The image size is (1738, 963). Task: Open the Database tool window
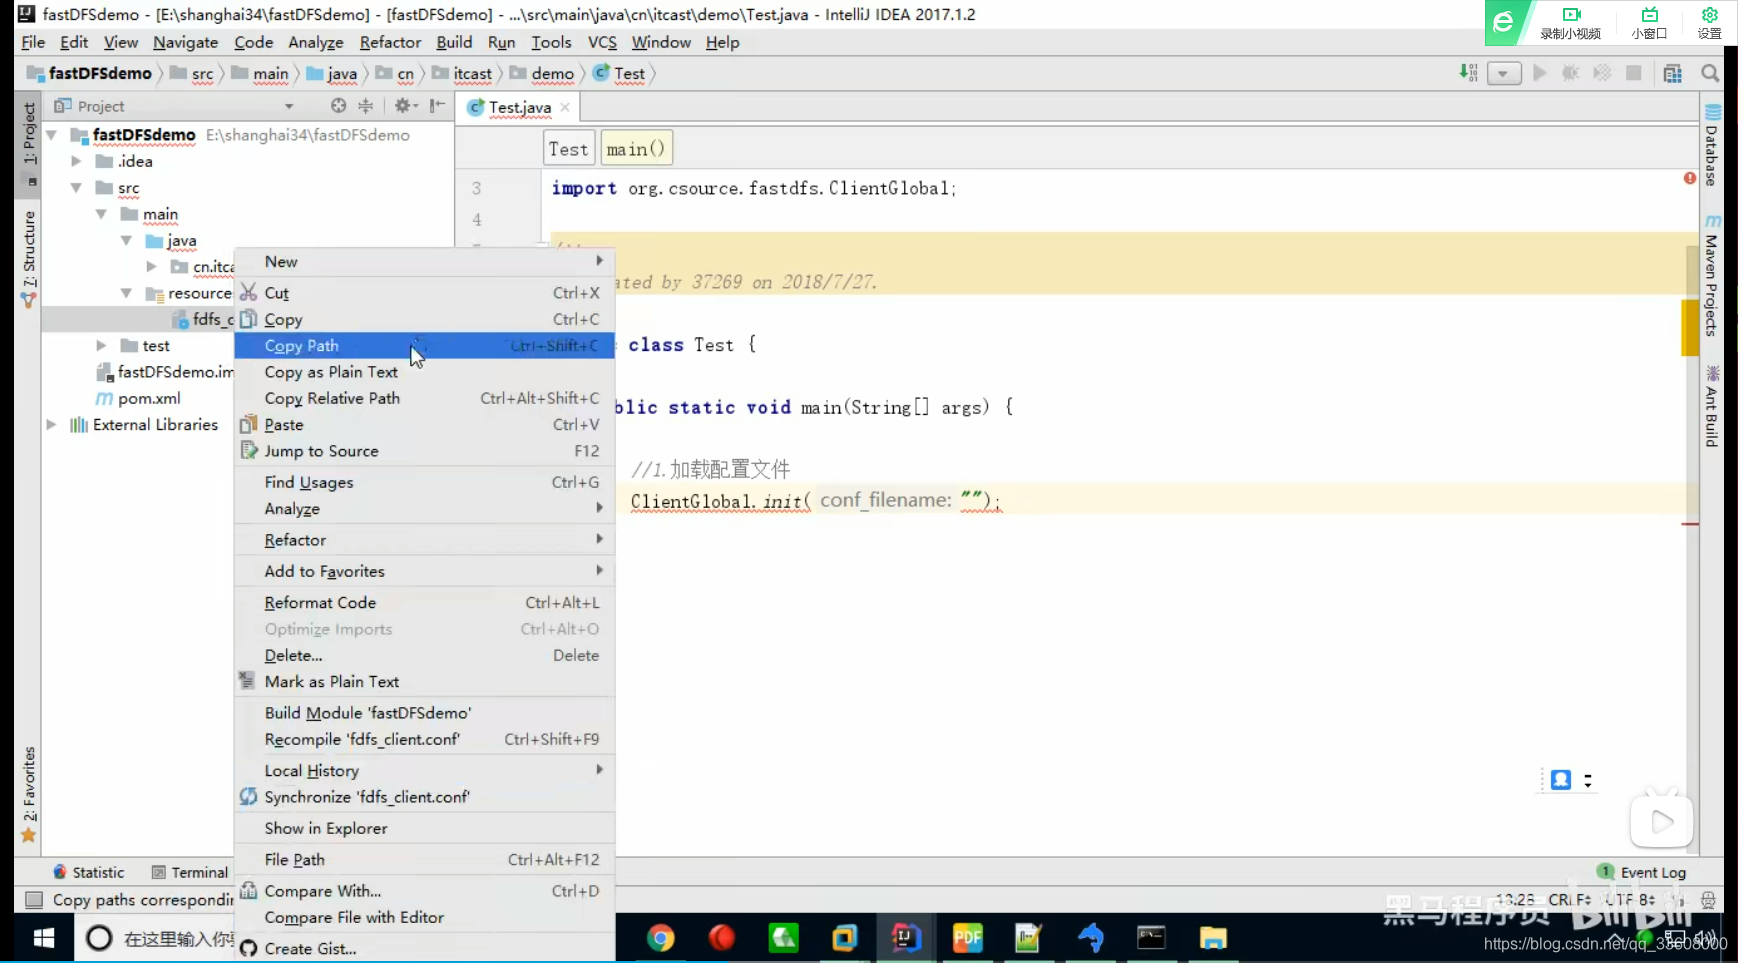1712,145
